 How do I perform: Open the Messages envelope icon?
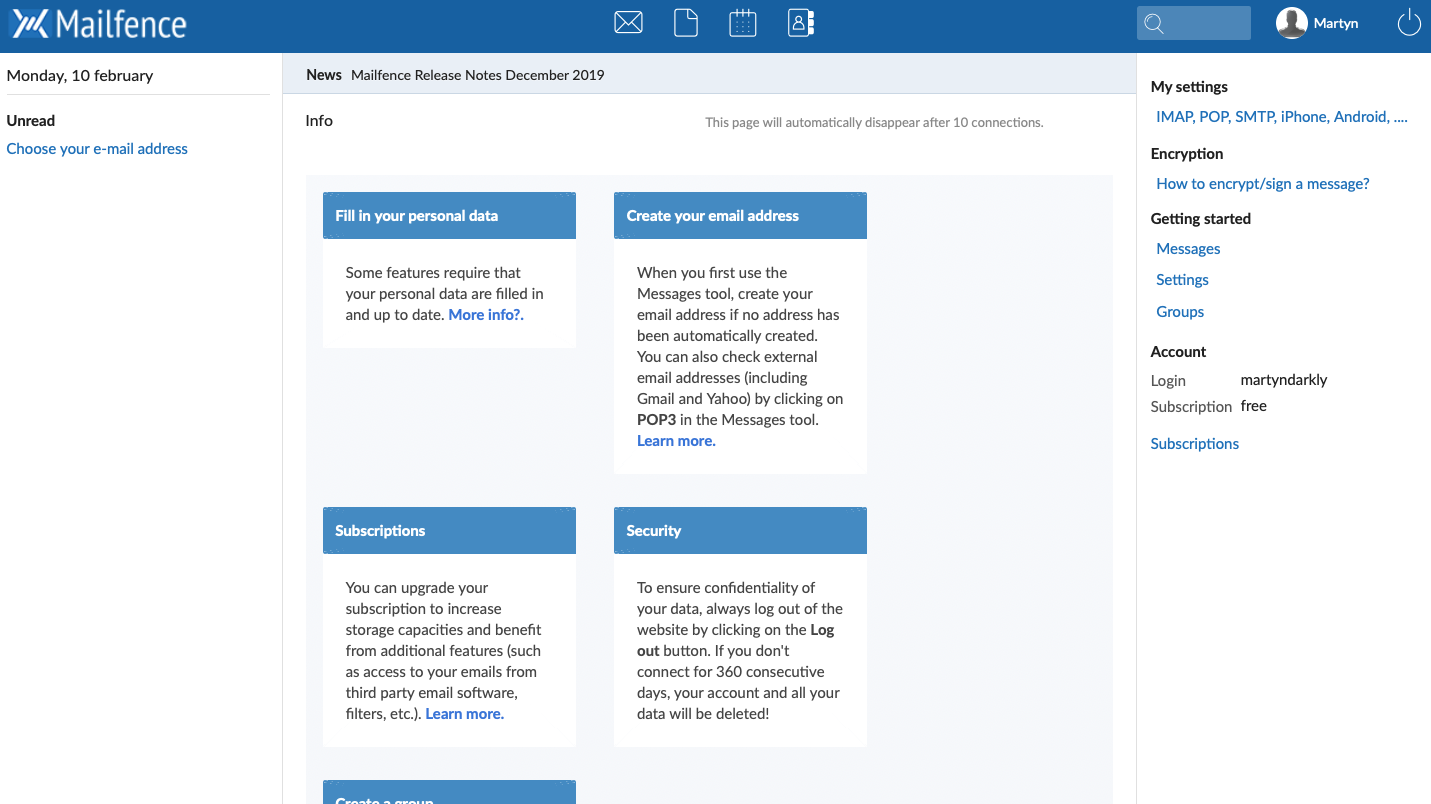[x=628, y=22]
